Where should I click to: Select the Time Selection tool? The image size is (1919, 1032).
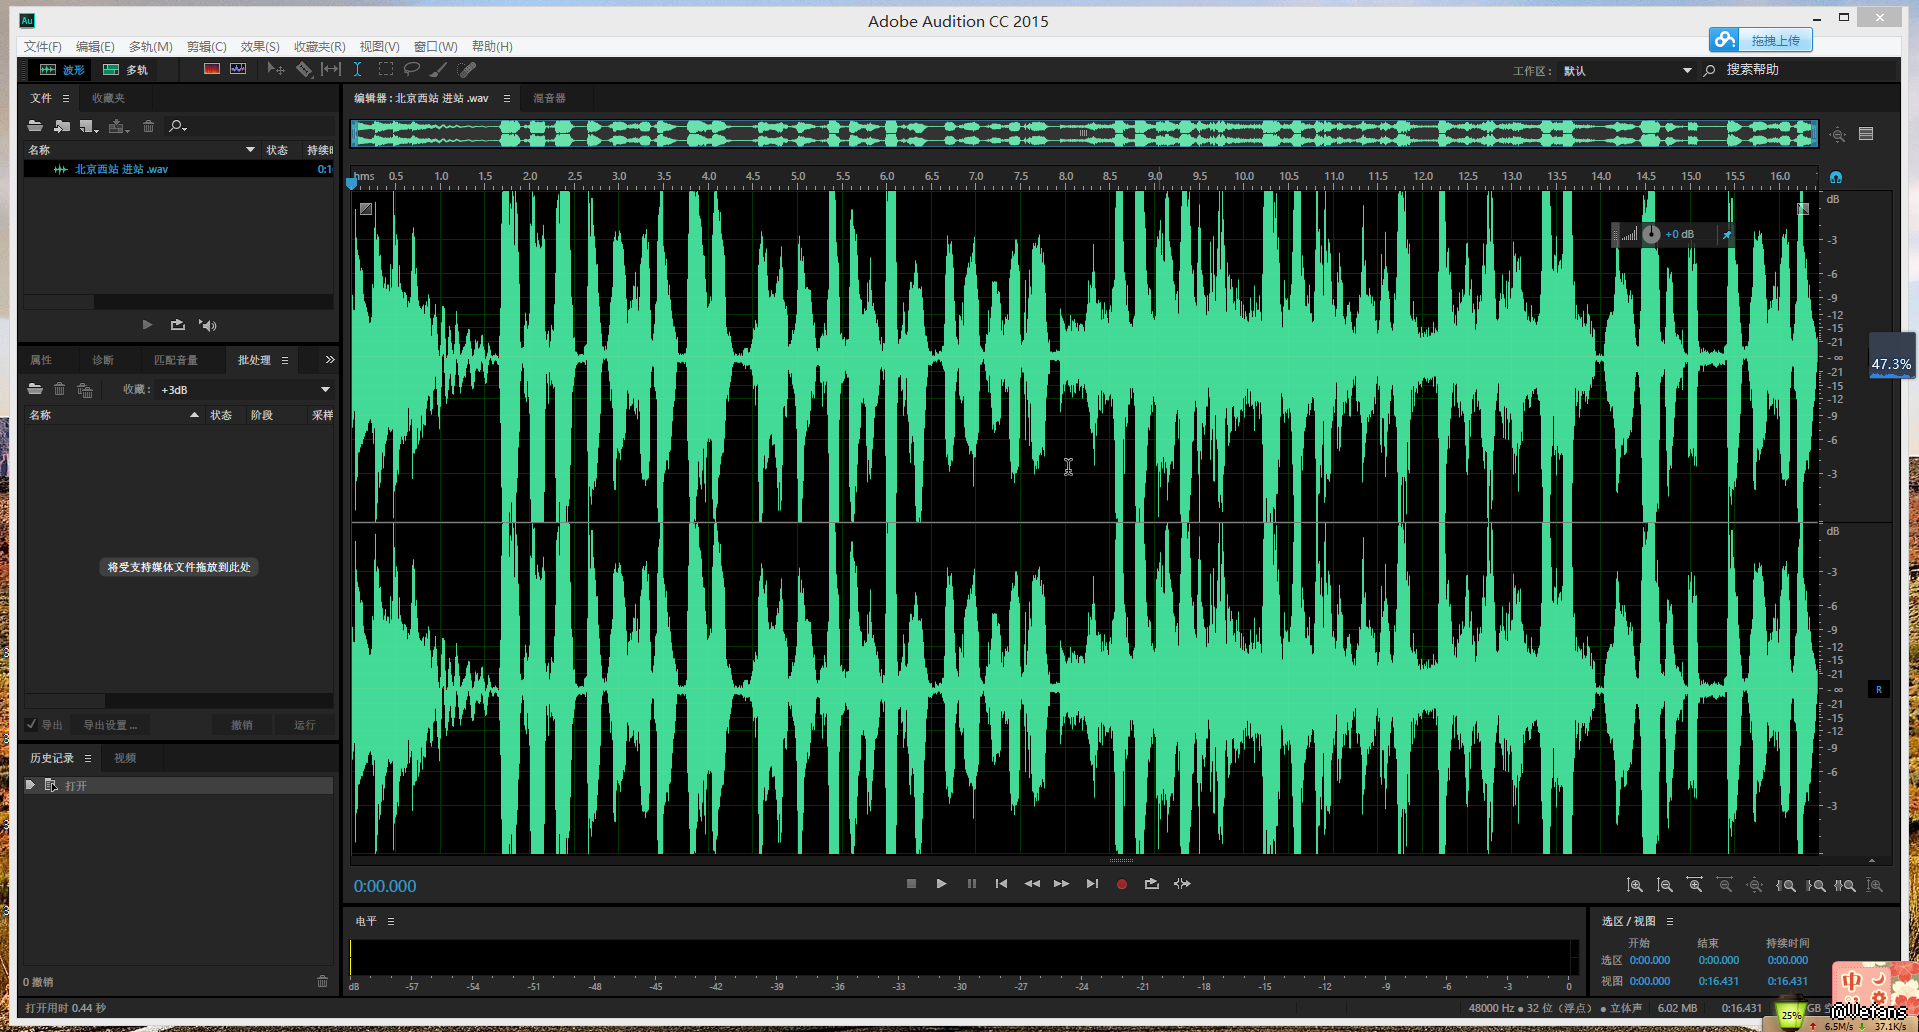[357, 70]
